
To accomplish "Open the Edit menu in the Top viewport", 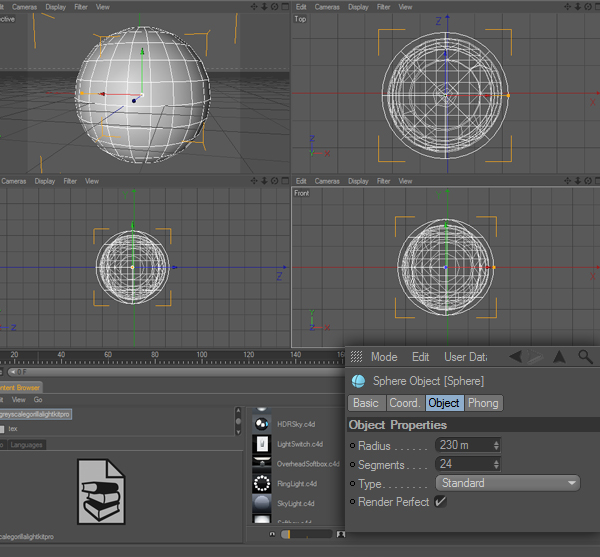I will click(x=301, y=7).
